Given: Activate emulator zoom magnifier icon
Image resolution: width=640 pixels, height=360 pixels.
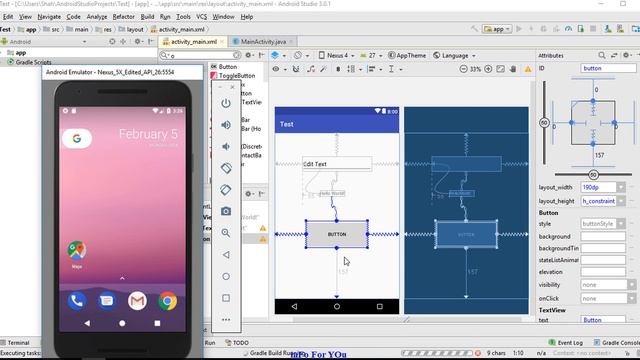Looking at the screenshot, I should pyautogui.click(x=226, y=233).
